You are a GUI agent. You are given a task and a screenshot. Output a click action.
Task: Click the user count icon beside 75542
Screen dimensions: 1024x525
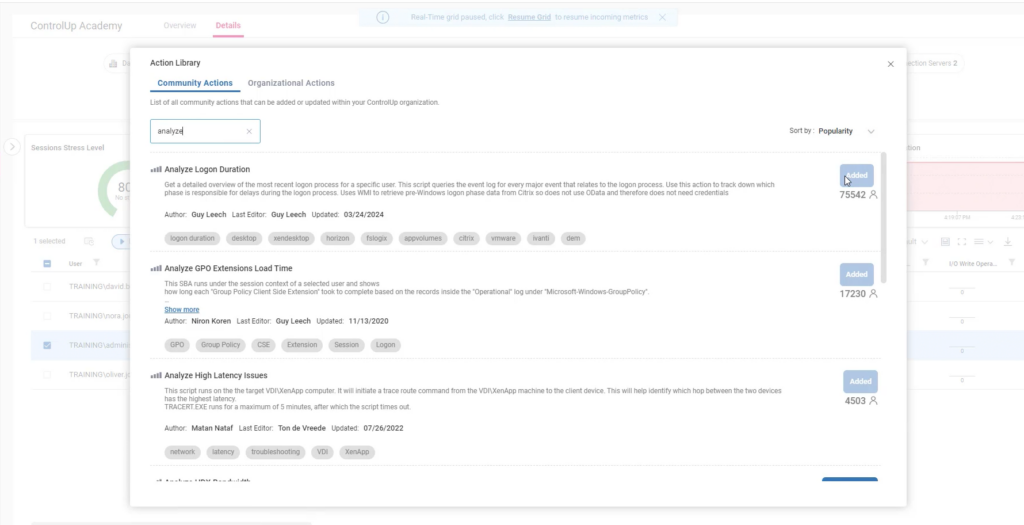873,195
